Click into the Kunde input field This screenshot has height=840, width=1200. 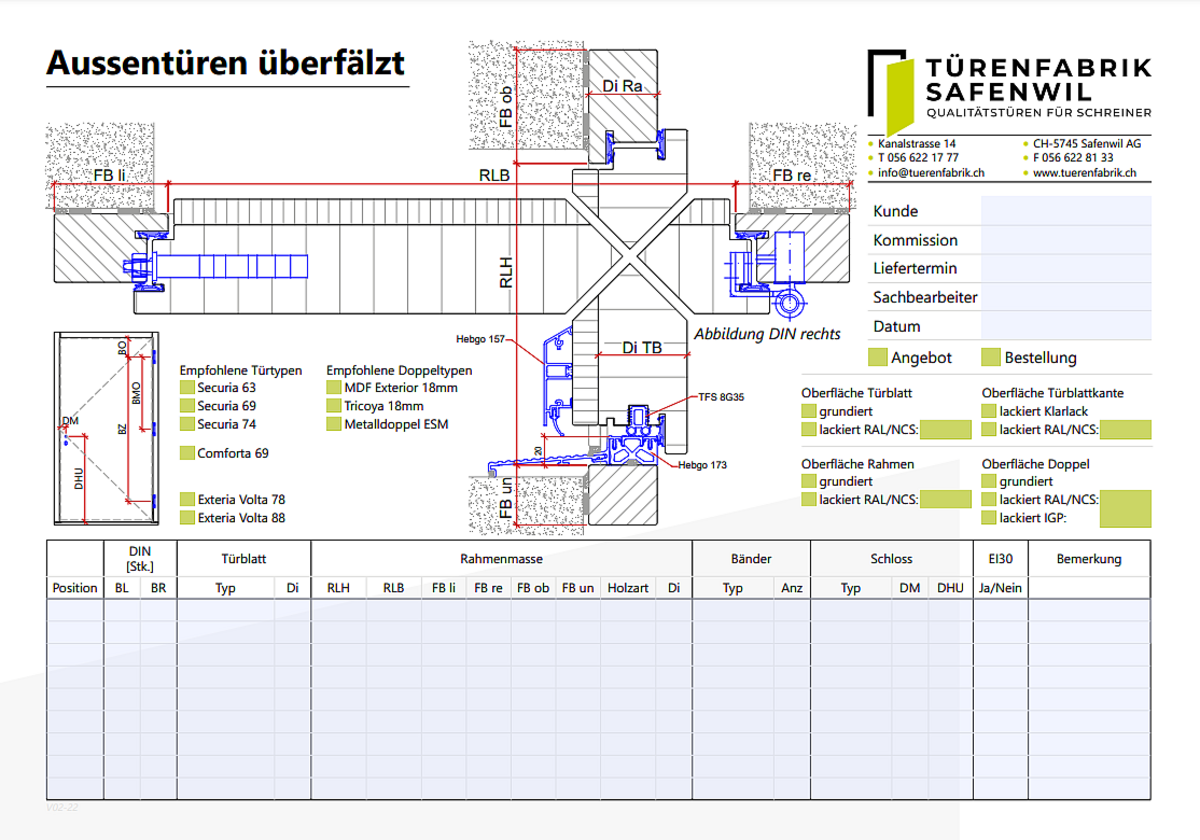[x=1066, y=211]
